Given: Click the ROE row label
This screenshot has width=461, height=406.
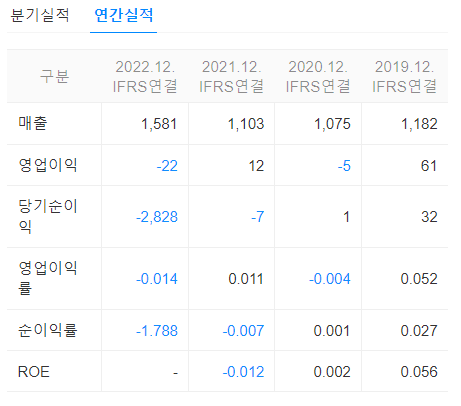Looking at the screenshot, I should point(34,372).
